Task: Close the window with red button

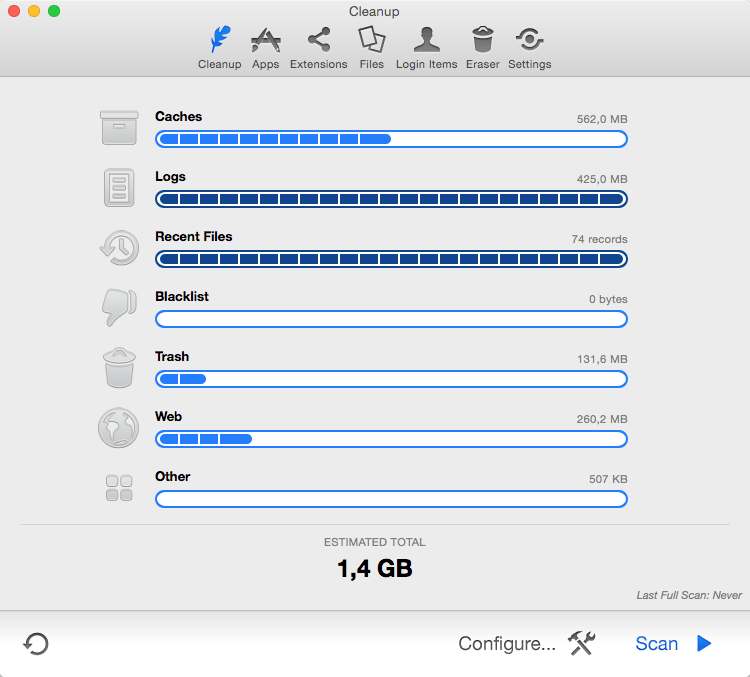Action: coord(14,11)
